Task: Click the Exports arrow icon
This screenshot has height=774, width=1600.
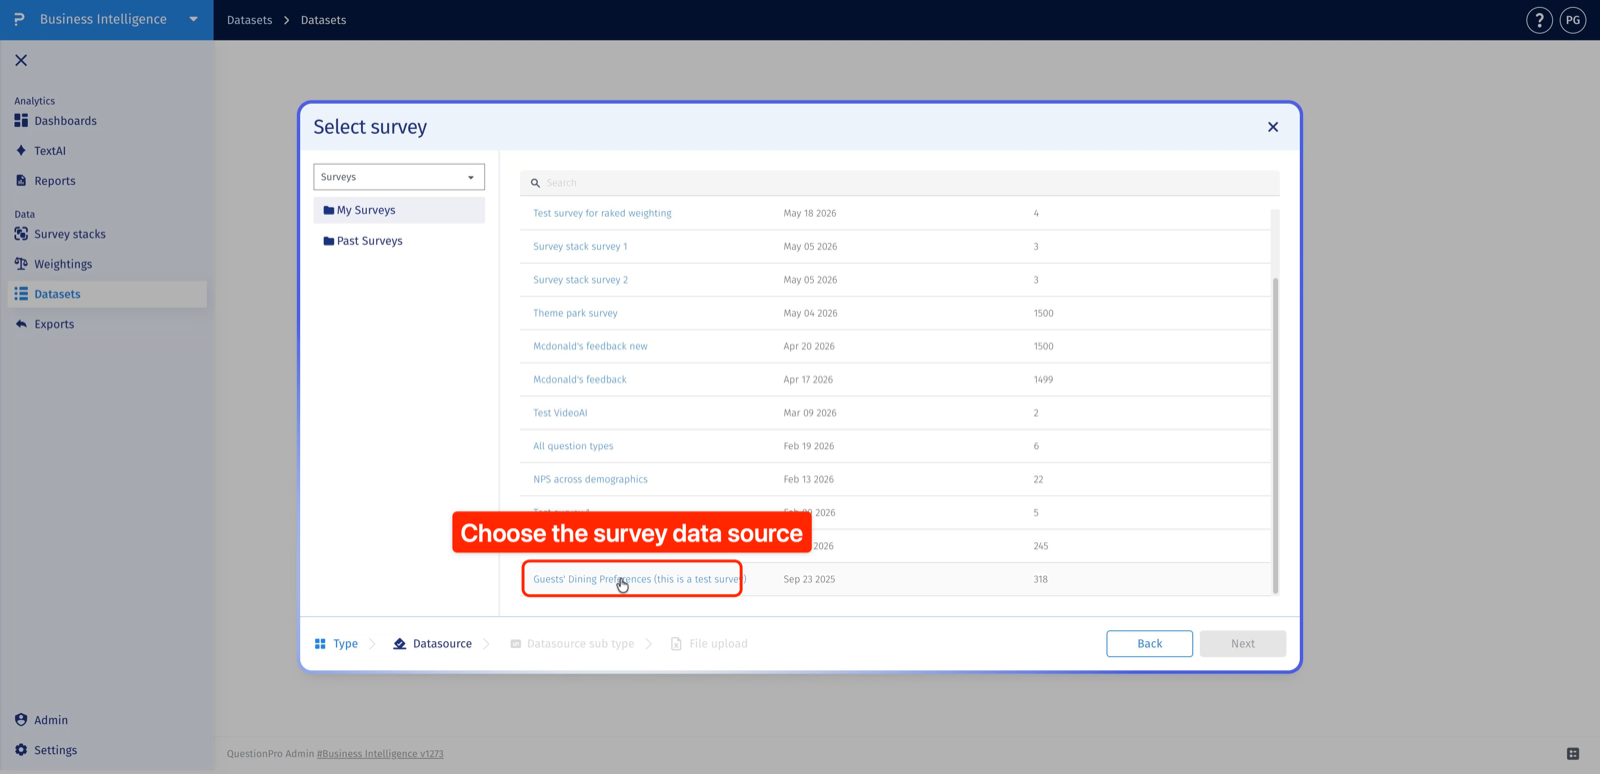Action: pos(21,324)
